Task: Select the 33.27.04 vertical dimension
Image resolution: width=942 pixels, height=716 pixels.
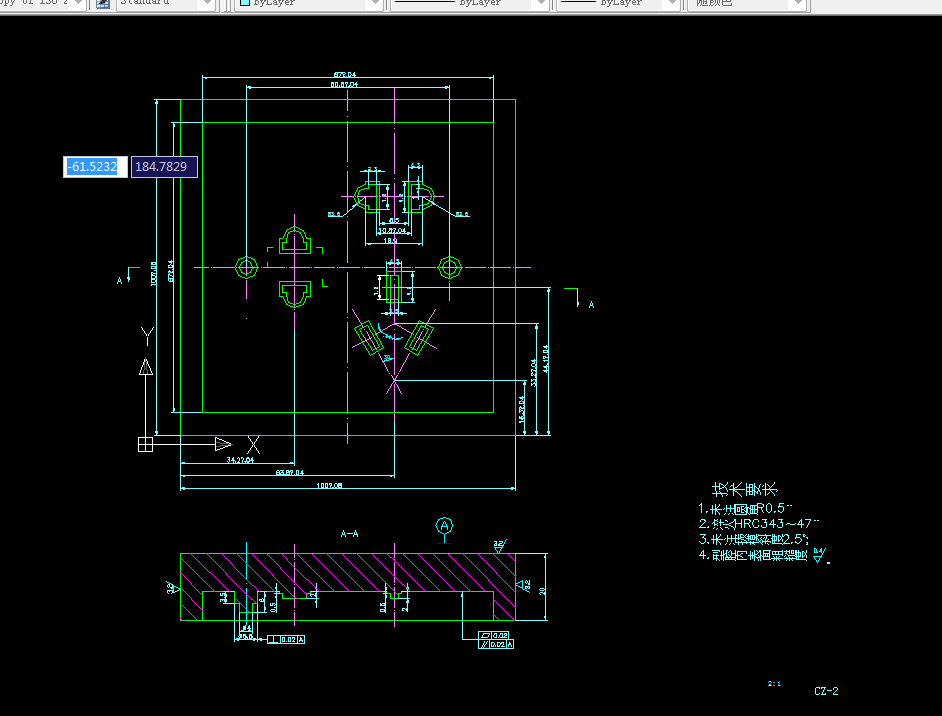Action: [533, 372]
